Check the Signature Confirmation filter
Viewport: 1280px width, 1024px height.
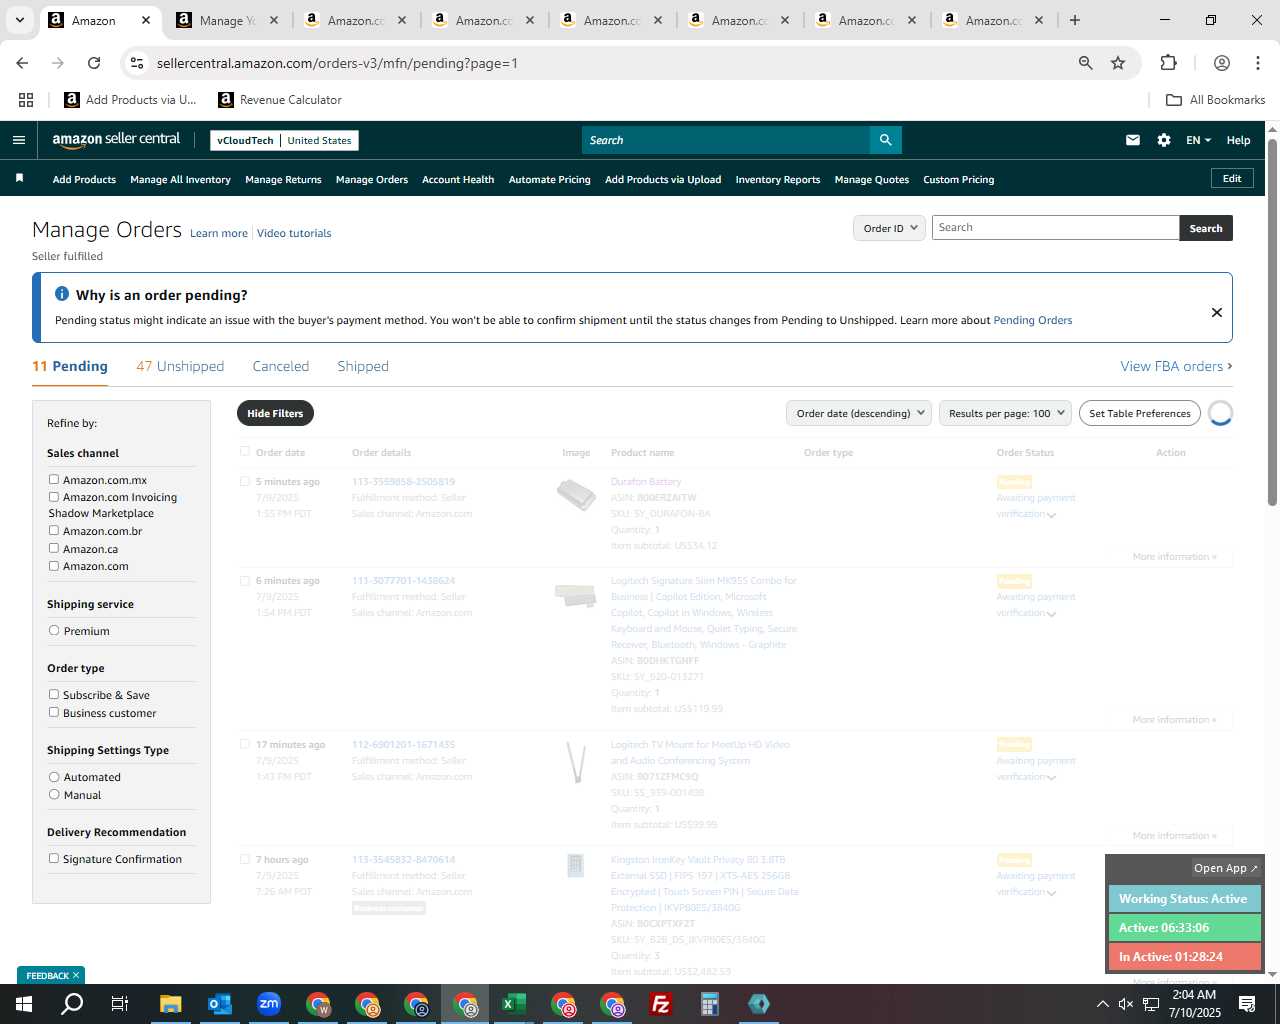click(x=54, y=858)
